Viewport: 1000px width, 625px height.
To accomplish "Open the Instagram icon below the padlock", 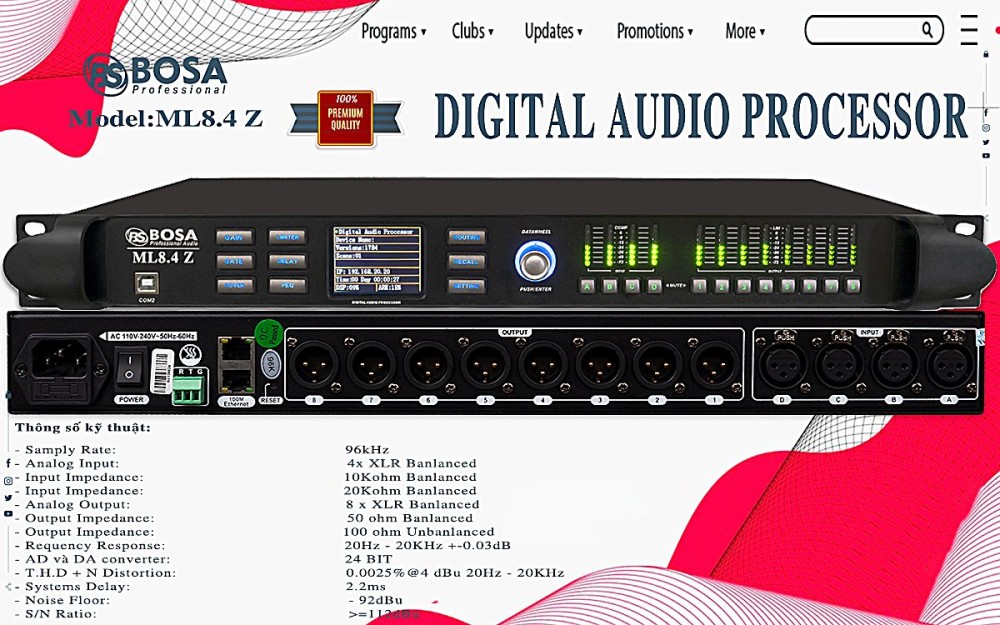I will 986,128.
